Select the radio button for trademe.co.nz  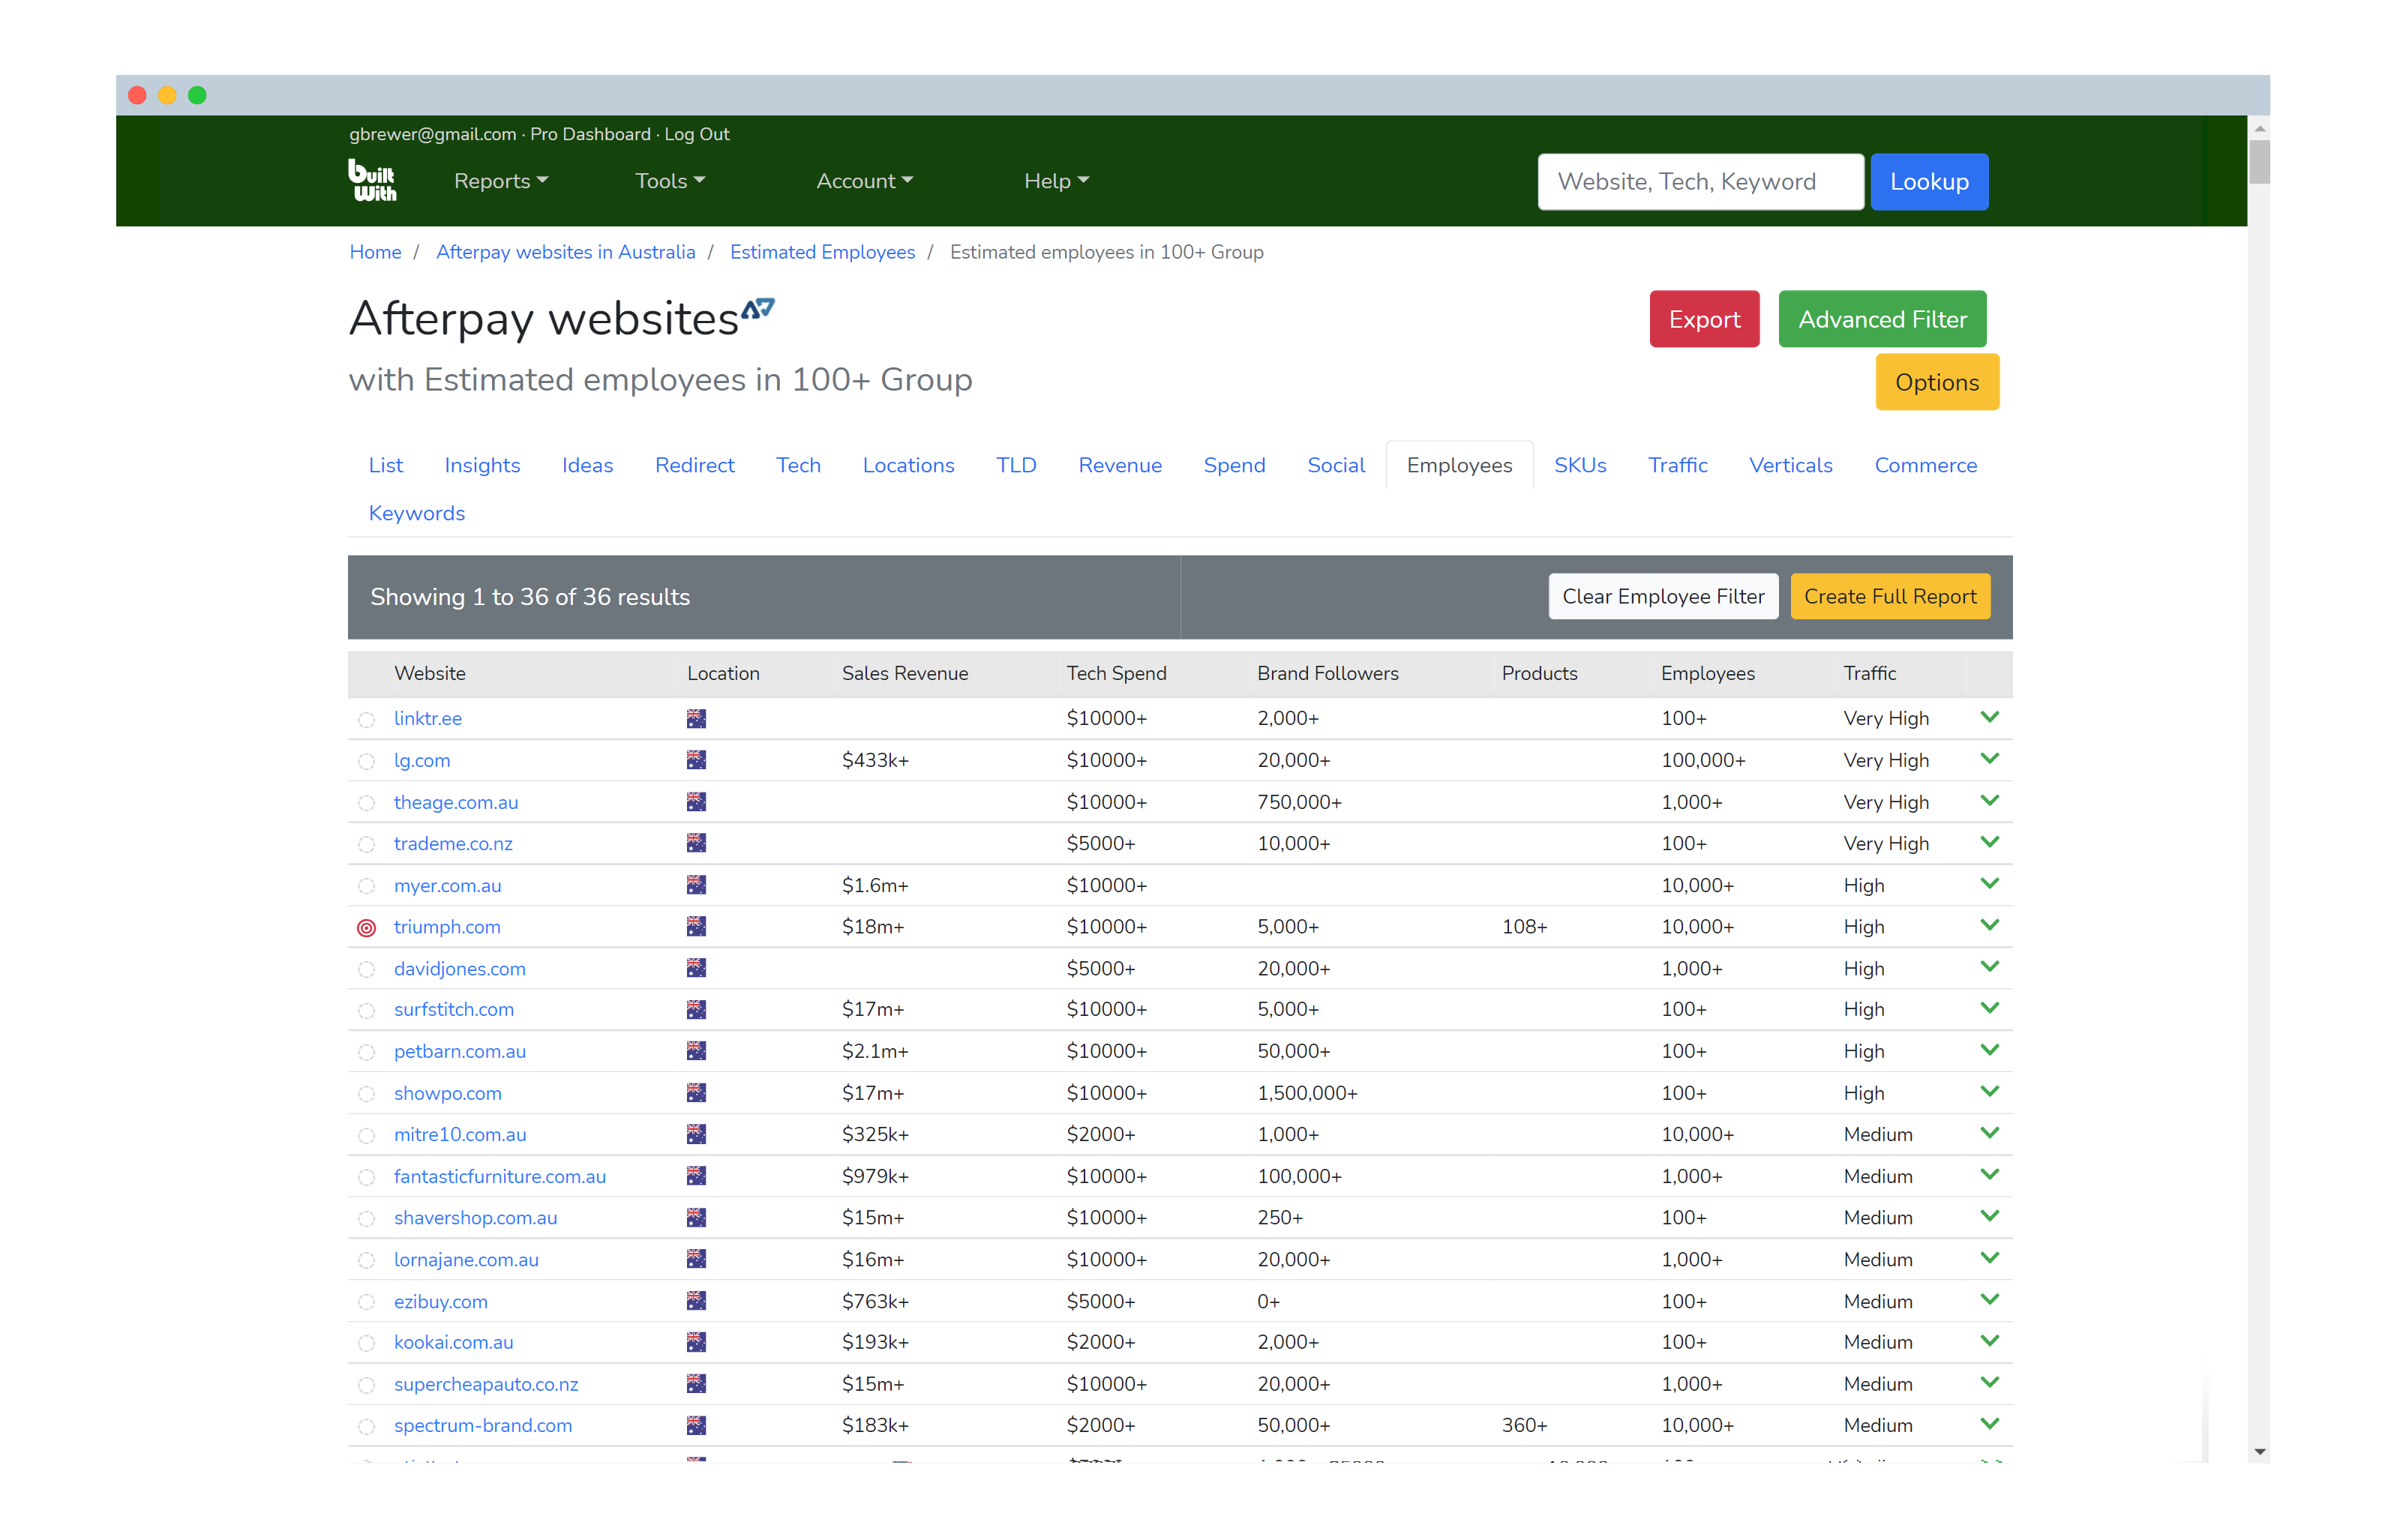[366, 845]
